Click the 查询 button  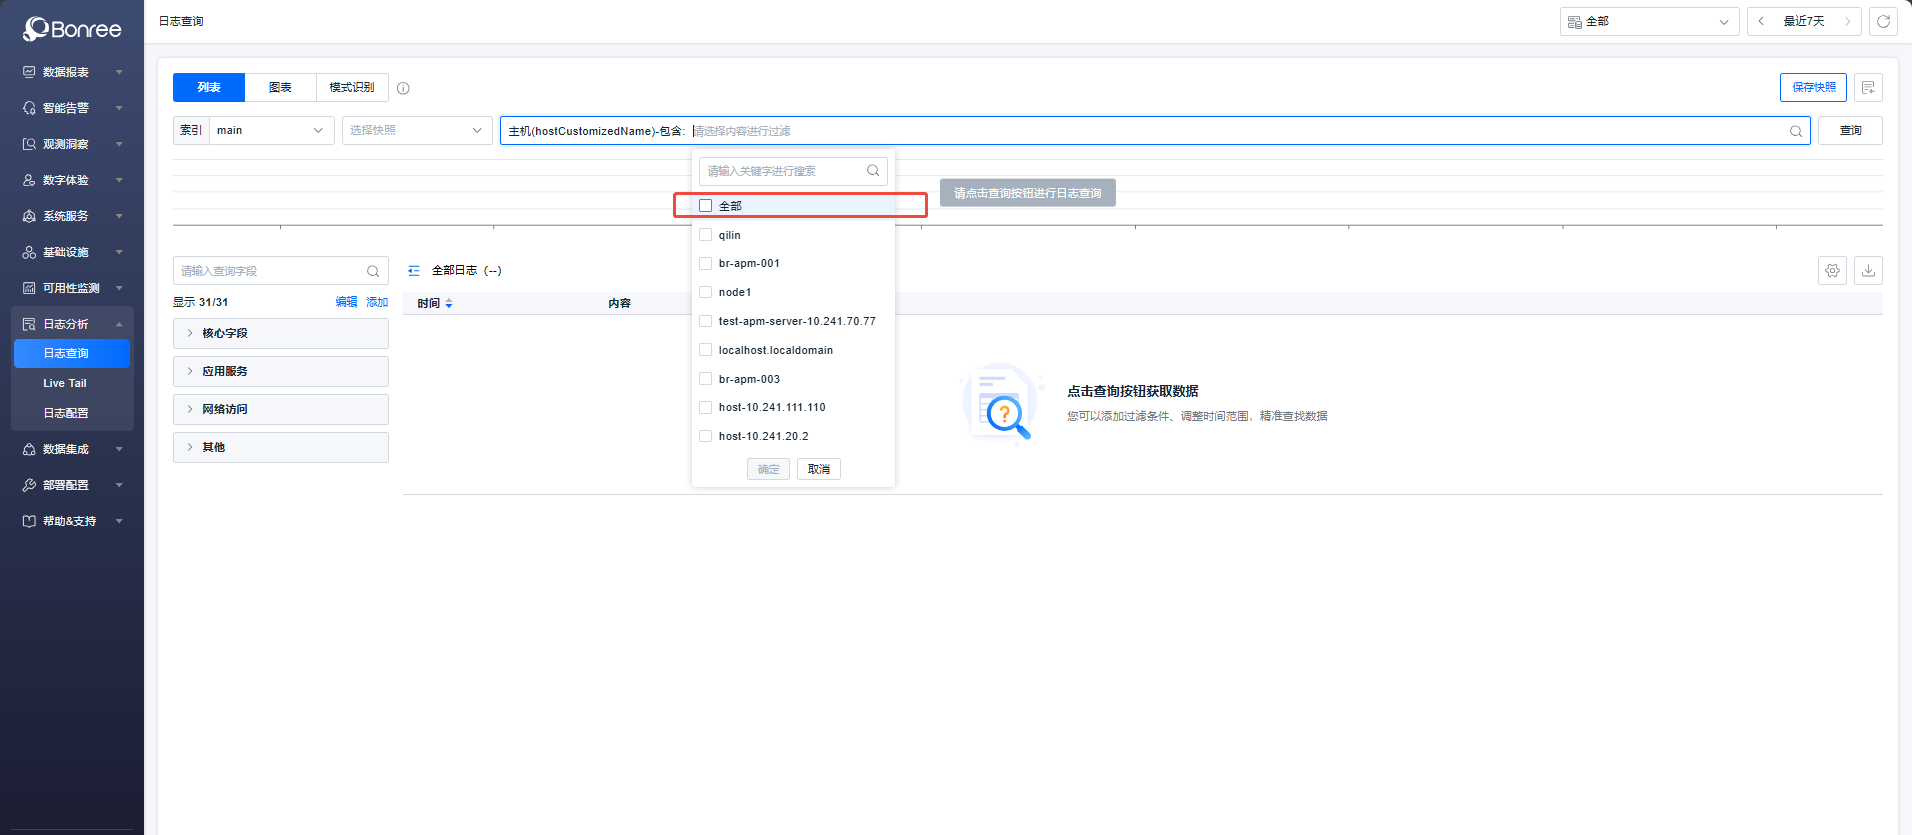point(1850,131)
